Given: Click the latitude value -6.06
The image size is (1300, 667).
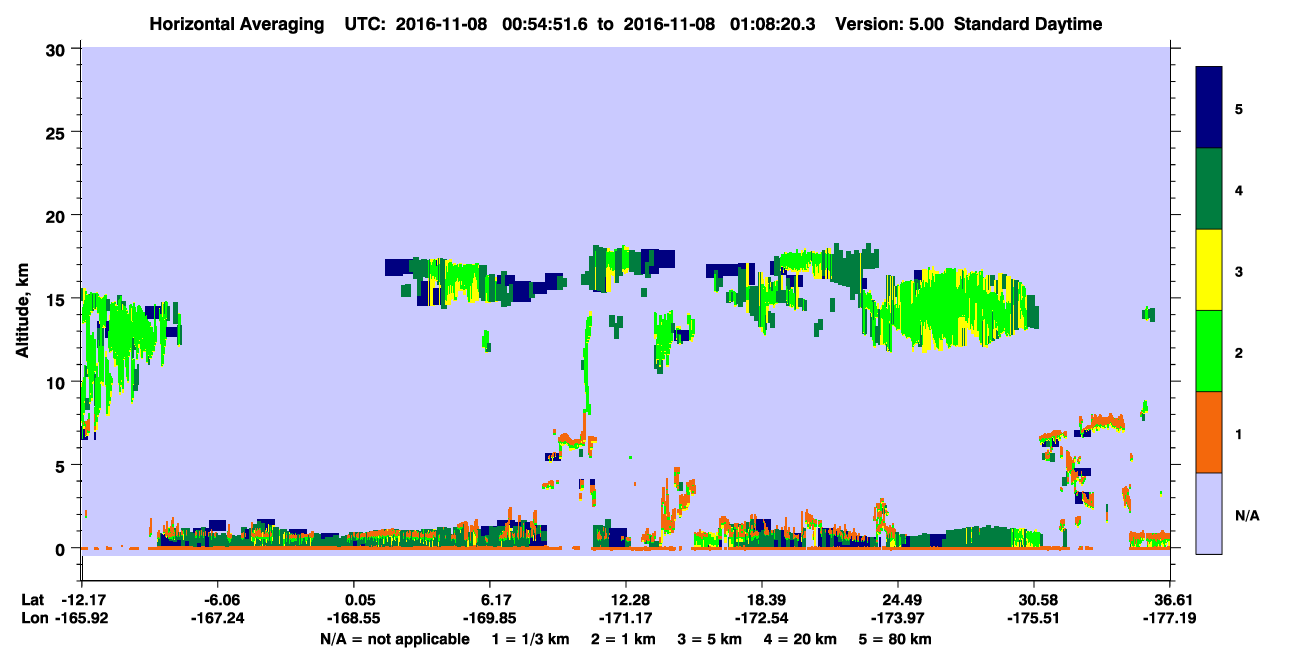Looking at the screenshot, I should pos(219,599).
